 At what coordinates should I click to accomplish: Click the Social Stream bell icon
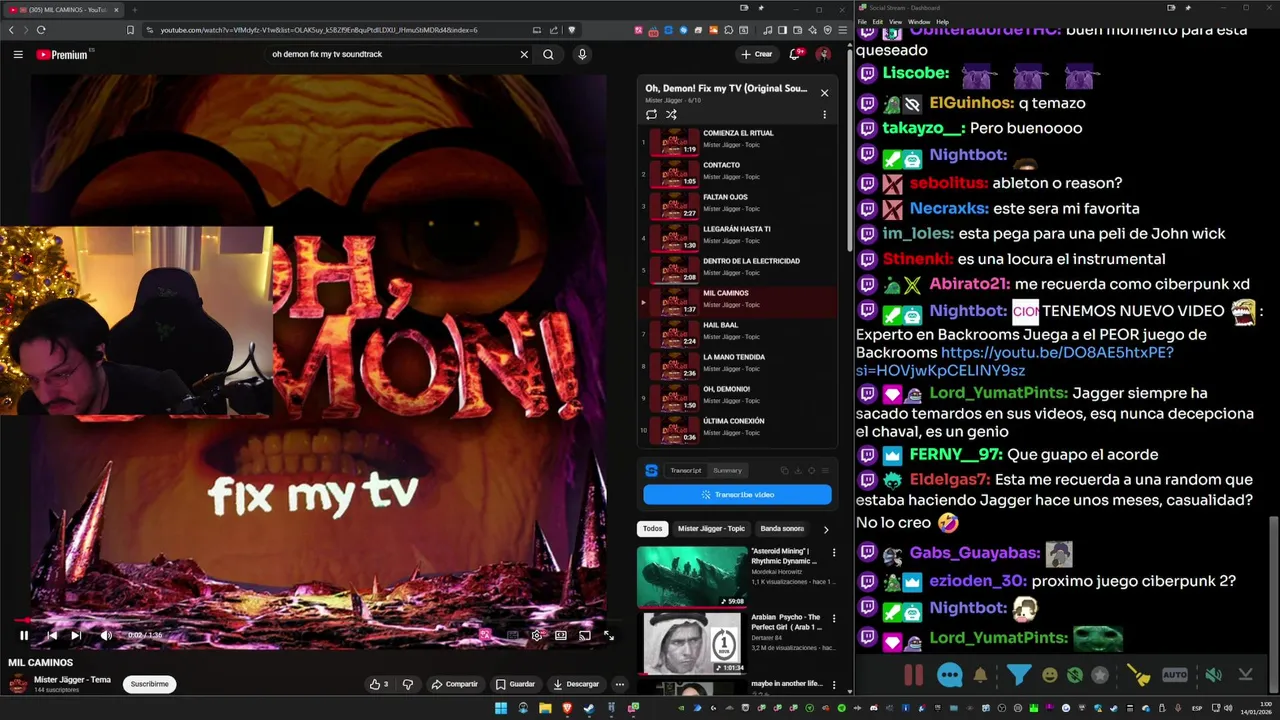click(x=980, y=675)
